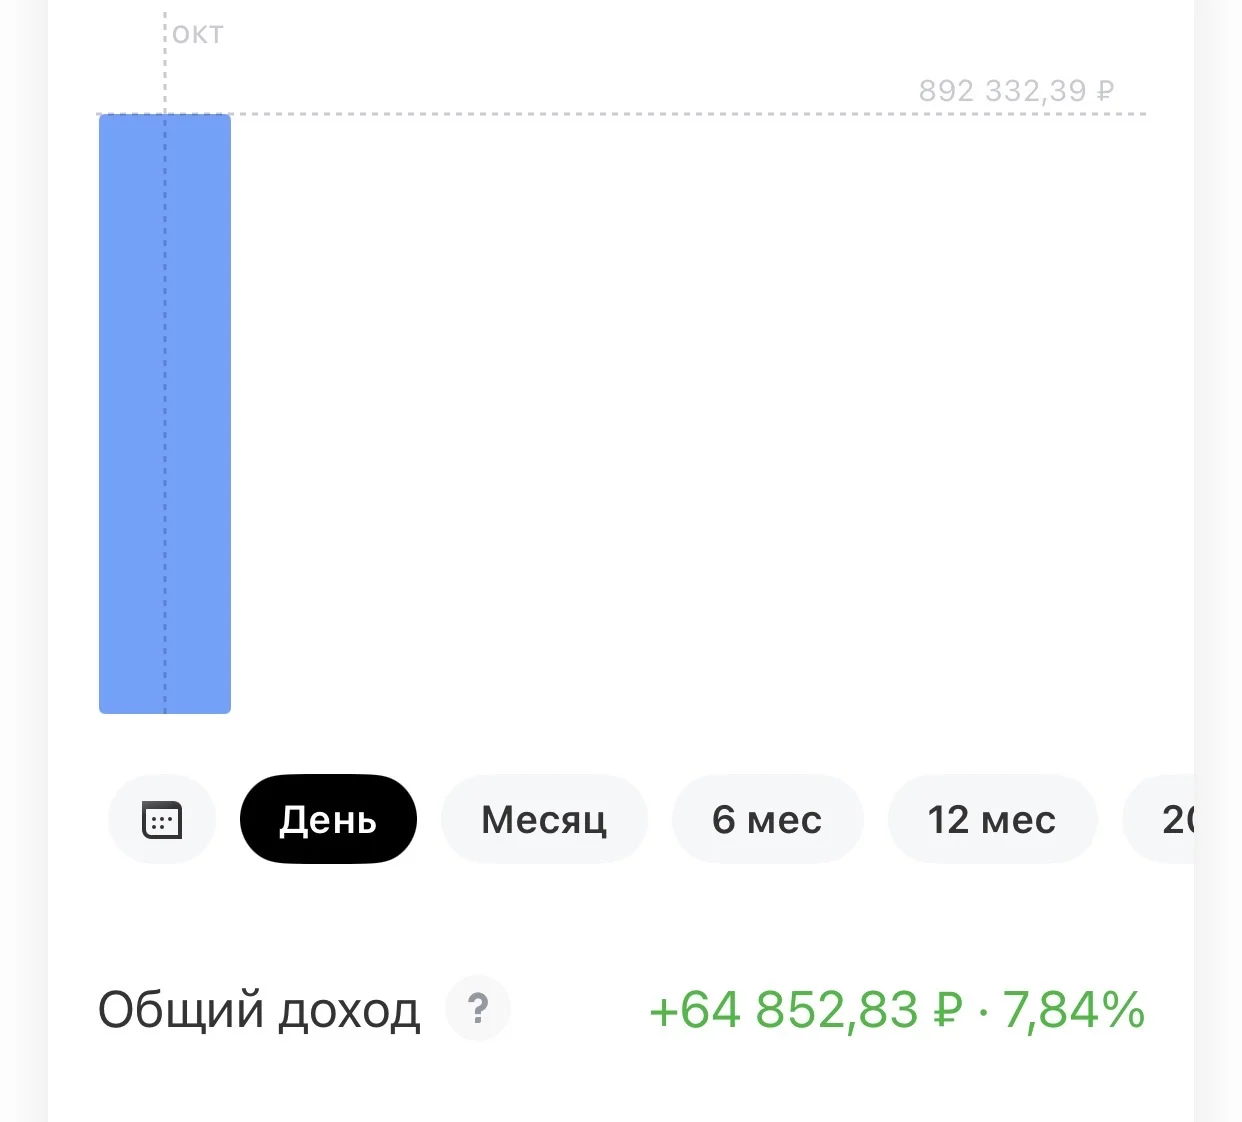Click the empty chart area beside the bar

688,414
